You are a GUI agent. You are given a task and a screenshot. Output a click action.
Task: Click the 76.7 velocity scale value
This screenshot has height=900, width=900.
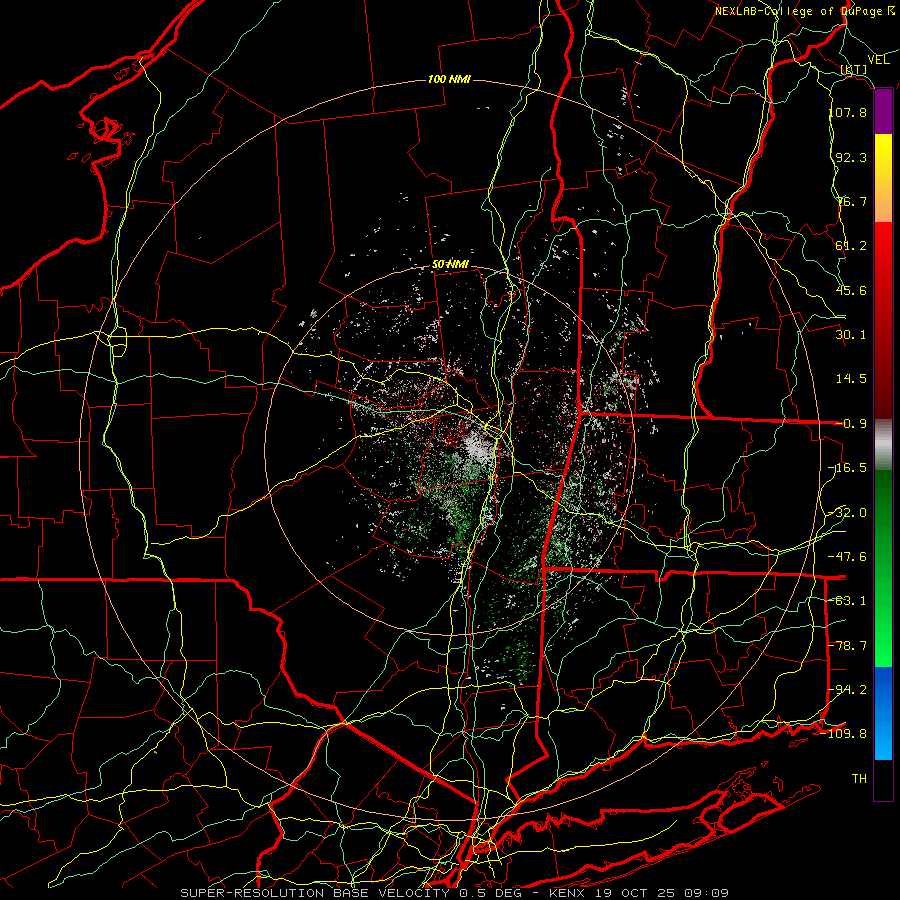coord(851,201)
